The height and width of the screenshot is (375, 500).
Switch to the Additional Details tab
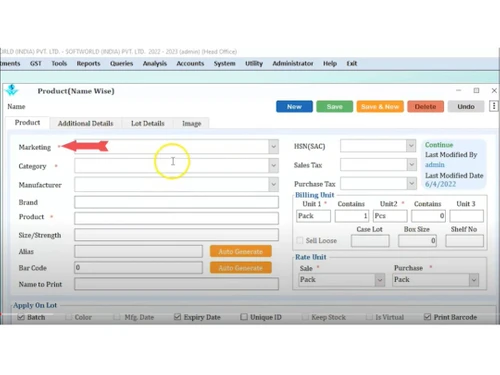(86, 123)
